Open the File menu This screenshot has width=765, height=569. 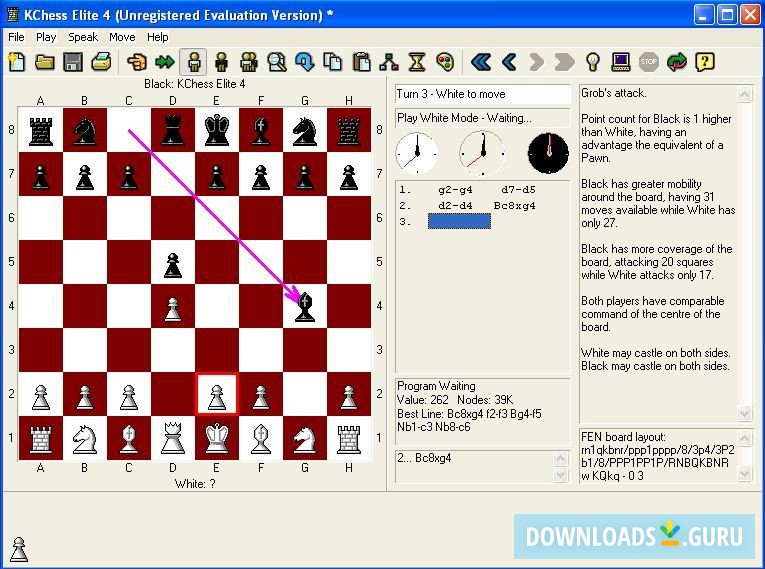pos(16,37)
